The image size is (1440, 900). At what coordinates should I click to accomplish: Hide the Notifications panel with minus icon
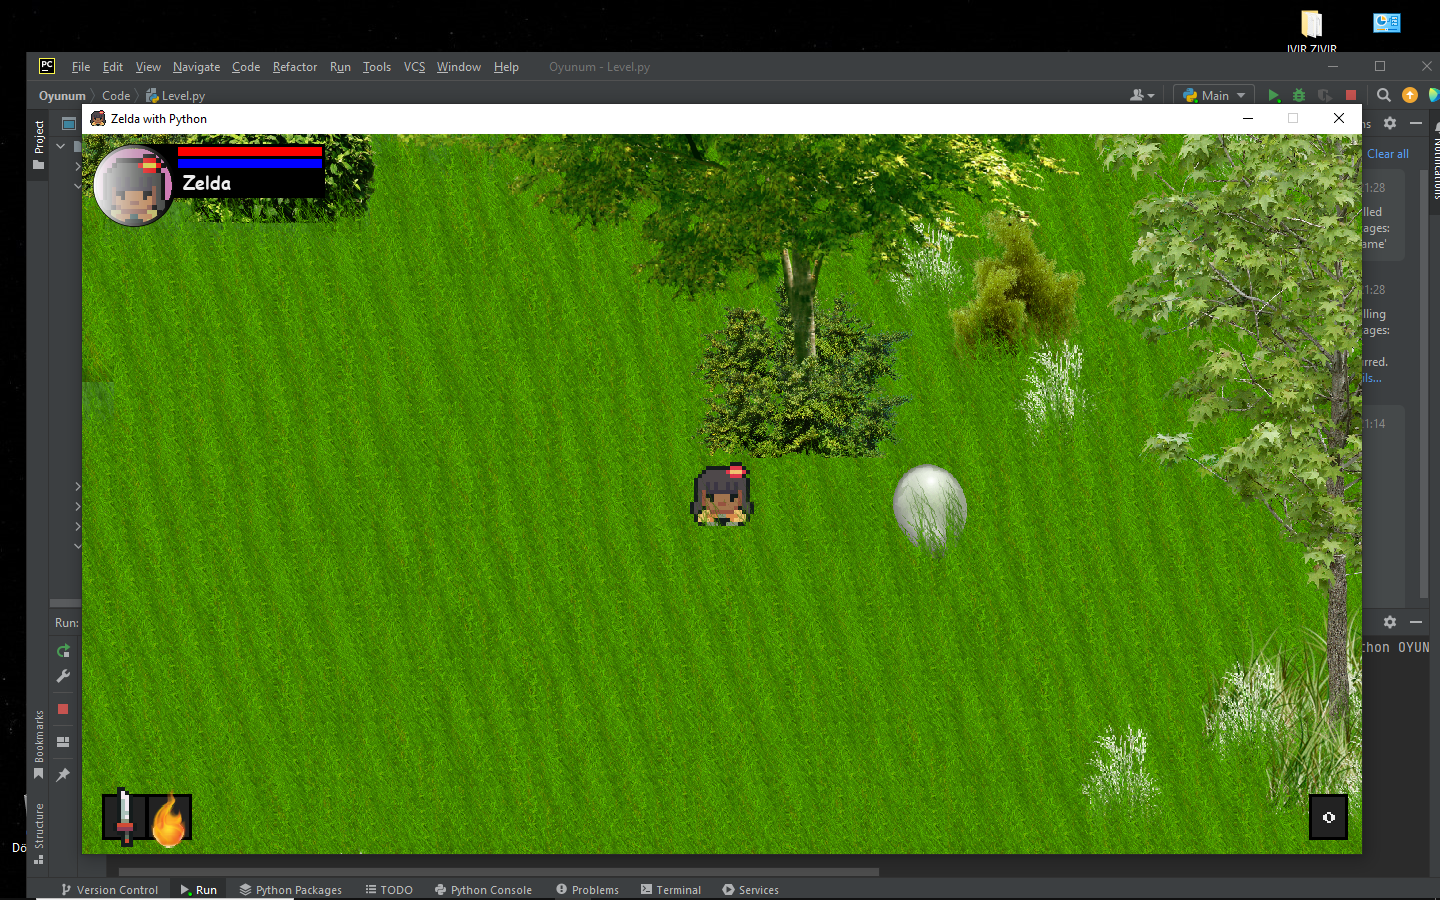[x=1416, y=123]
